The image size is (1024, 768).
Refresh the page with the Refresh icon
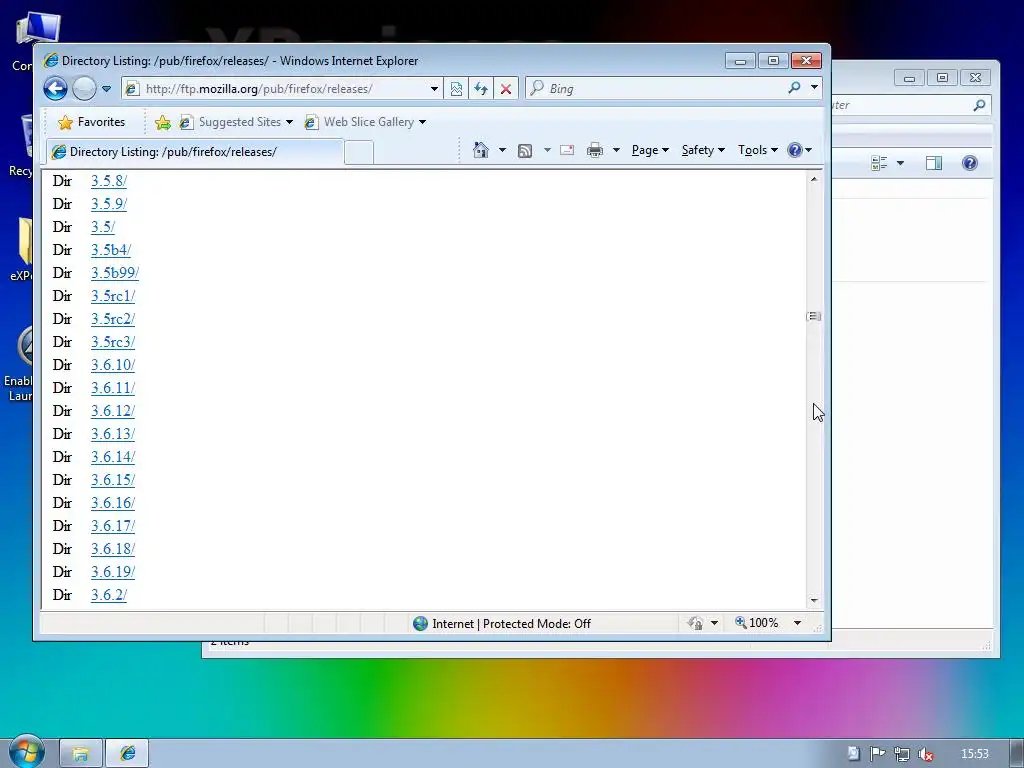(481, 89)
